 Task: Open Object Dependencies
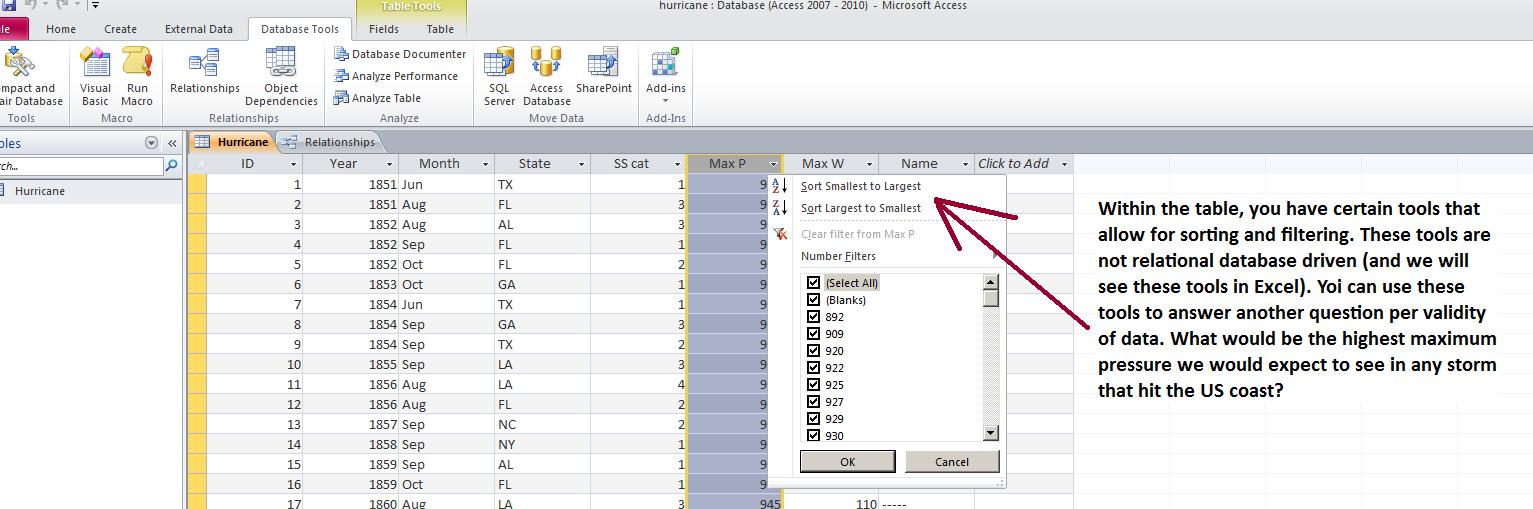(x=281, y=76)
